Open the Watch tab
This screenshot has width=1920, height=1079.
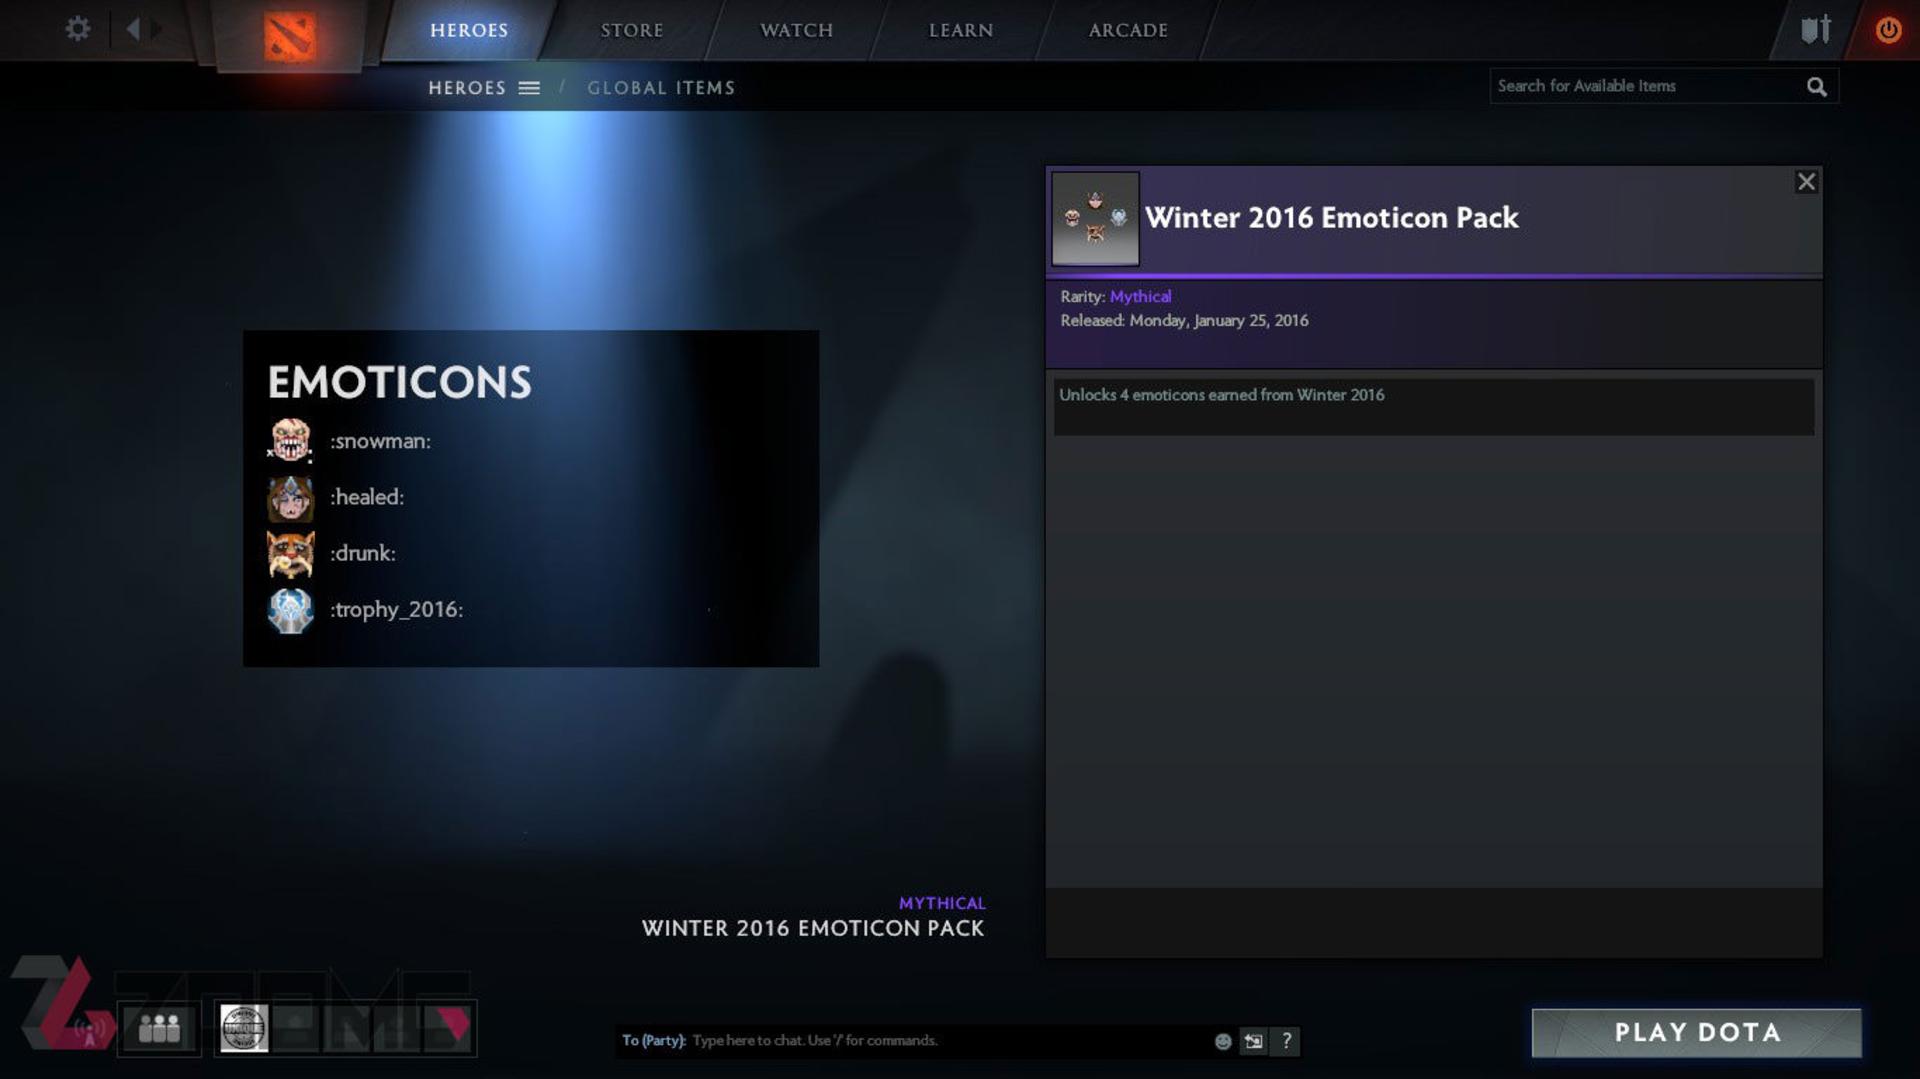click(796, 30)
